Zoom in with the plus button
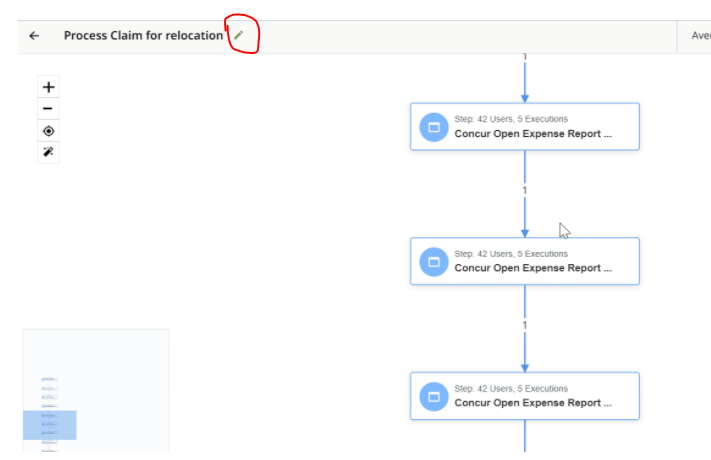The width and height of the screenshot is (711, 460). click(49, 87)
